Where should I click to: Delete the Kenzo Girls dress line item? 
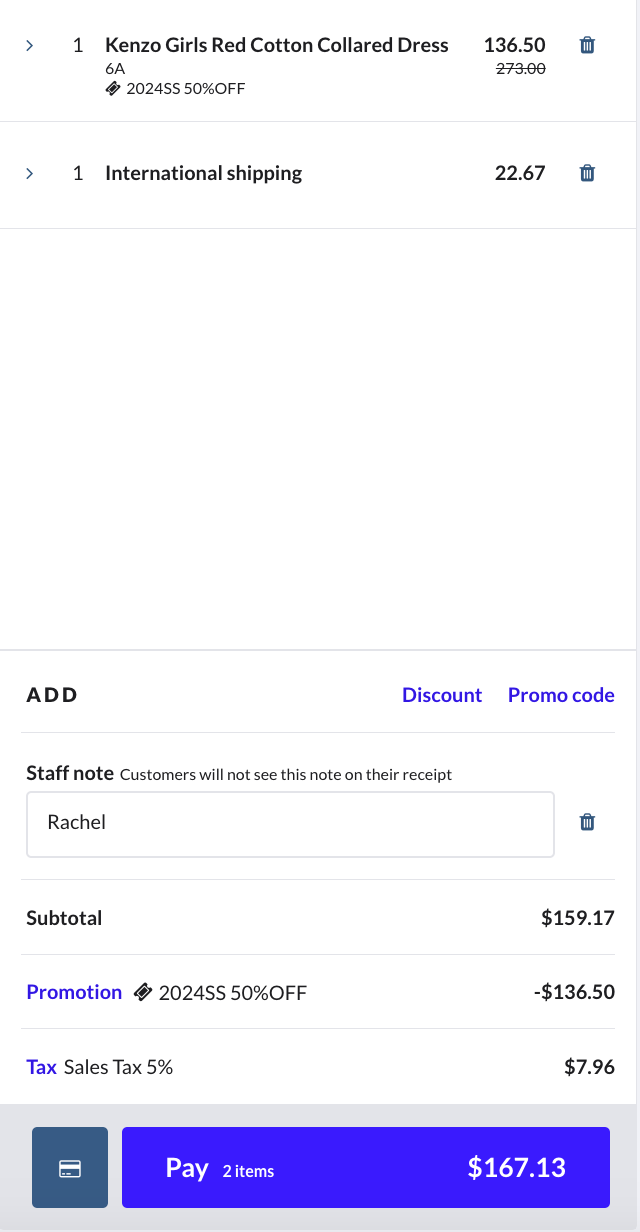587,45
